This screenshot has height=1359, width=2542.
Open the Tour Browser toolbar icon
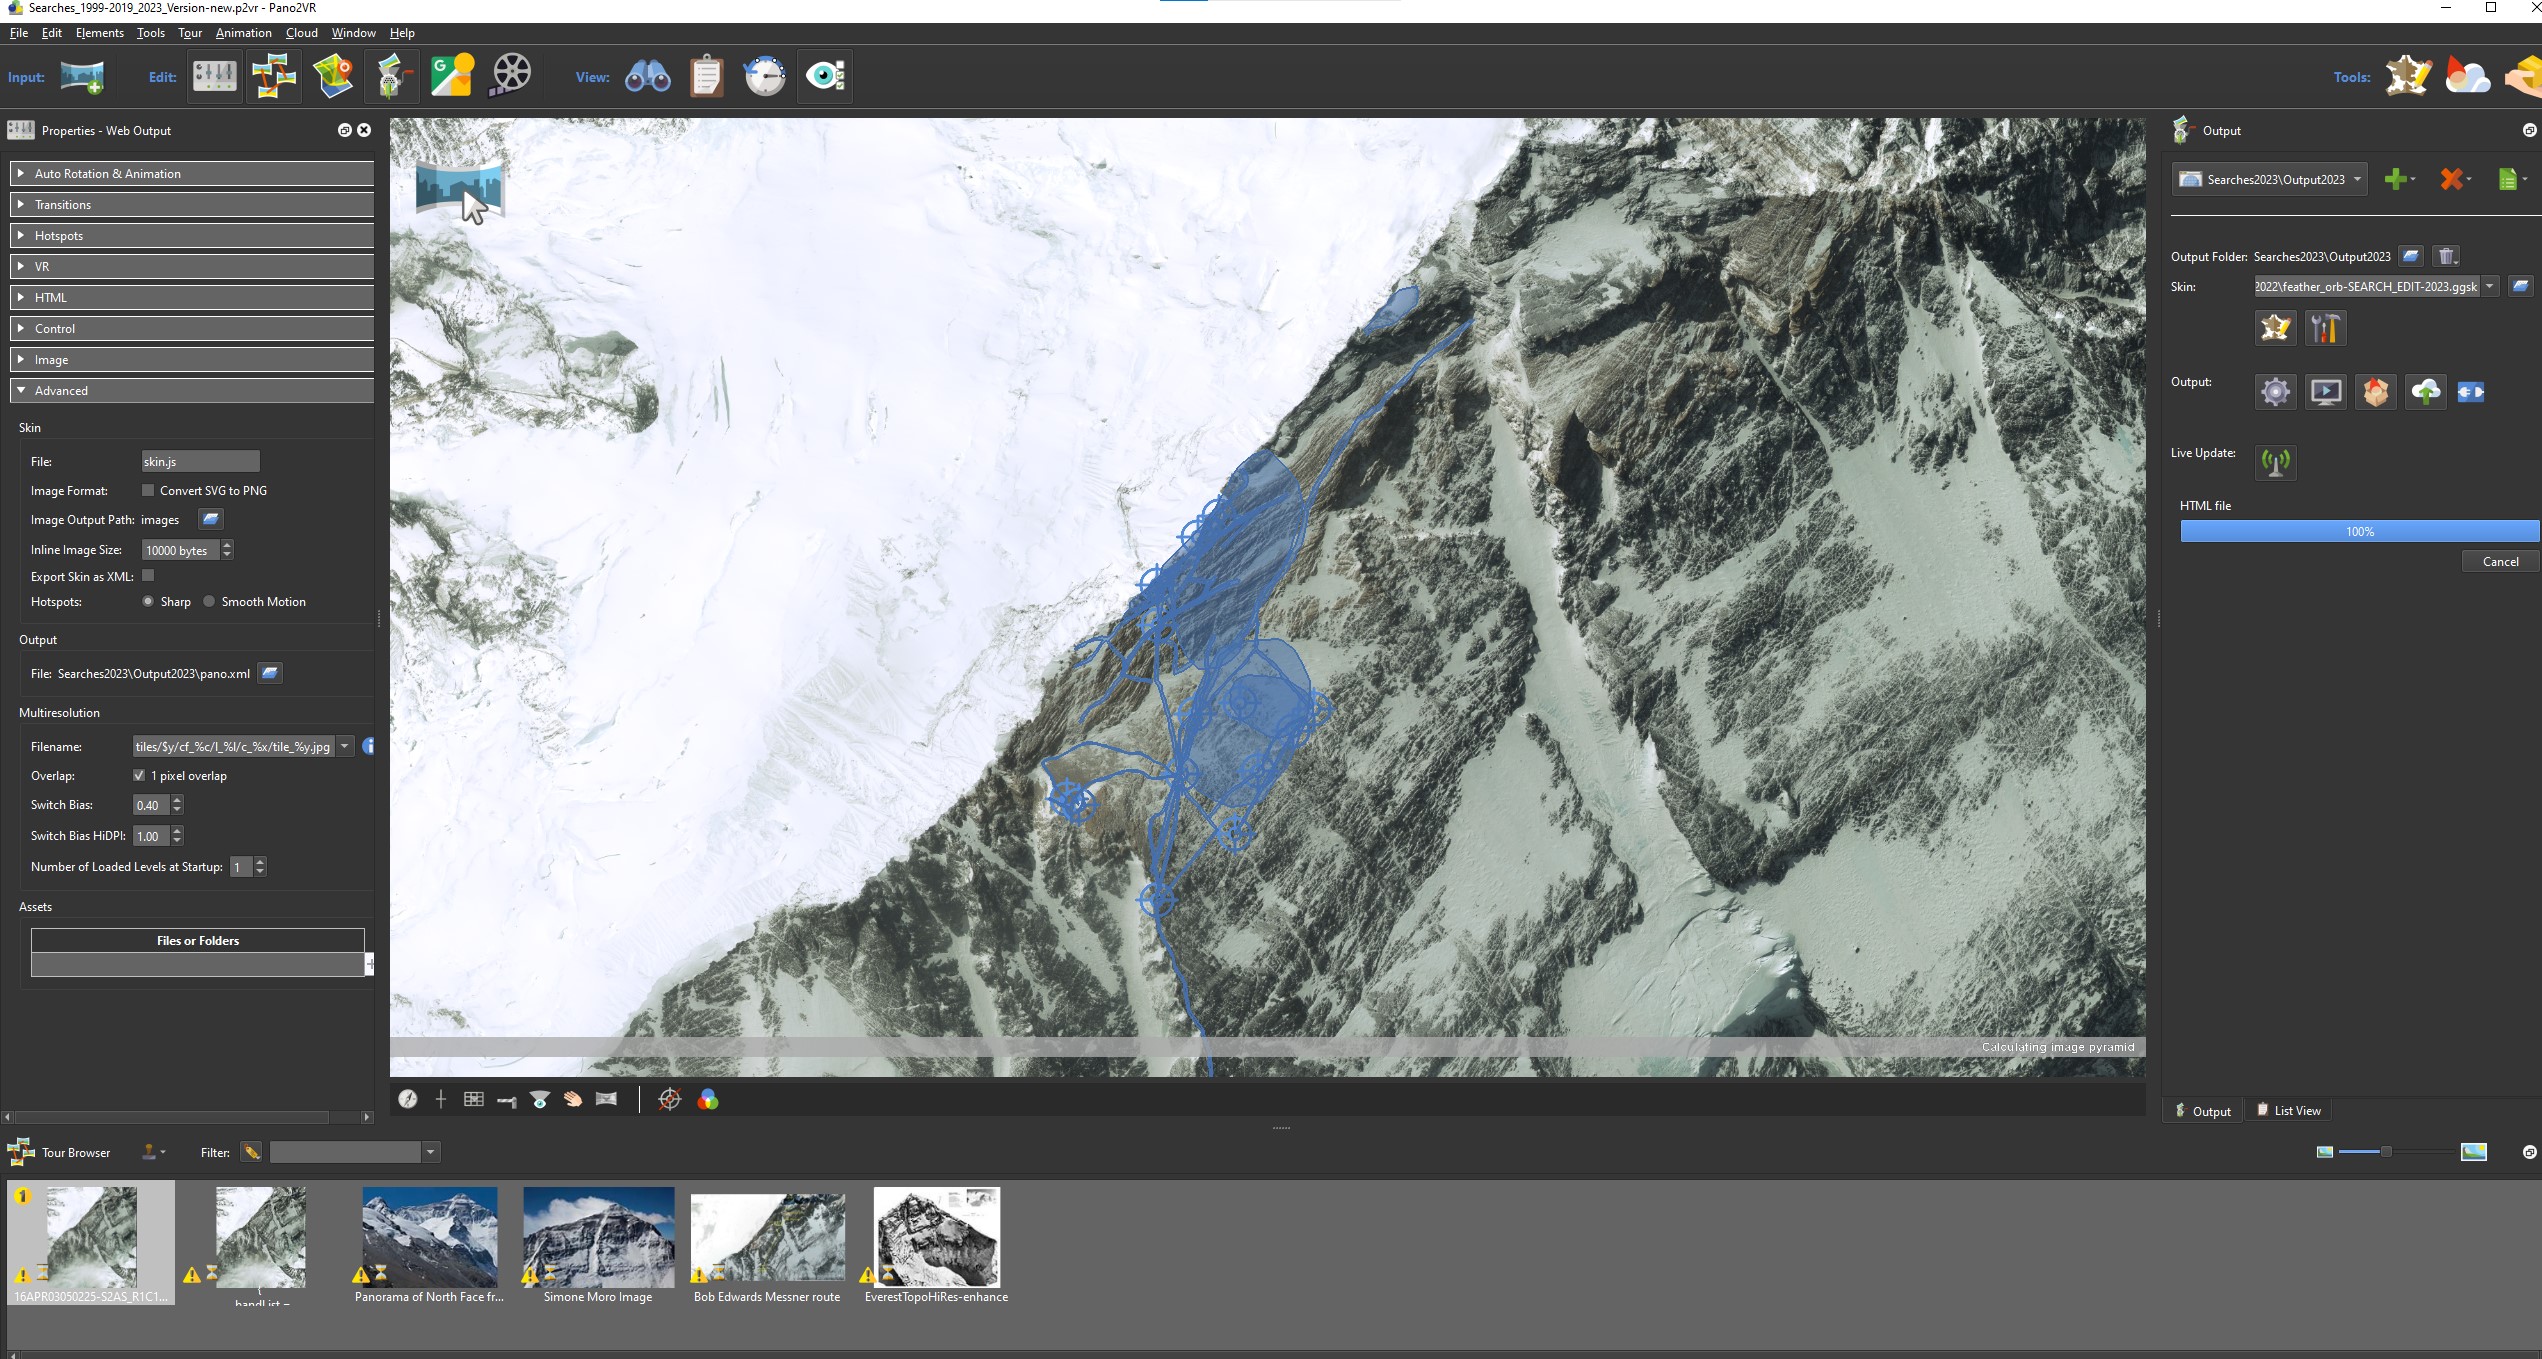point(274,76)
